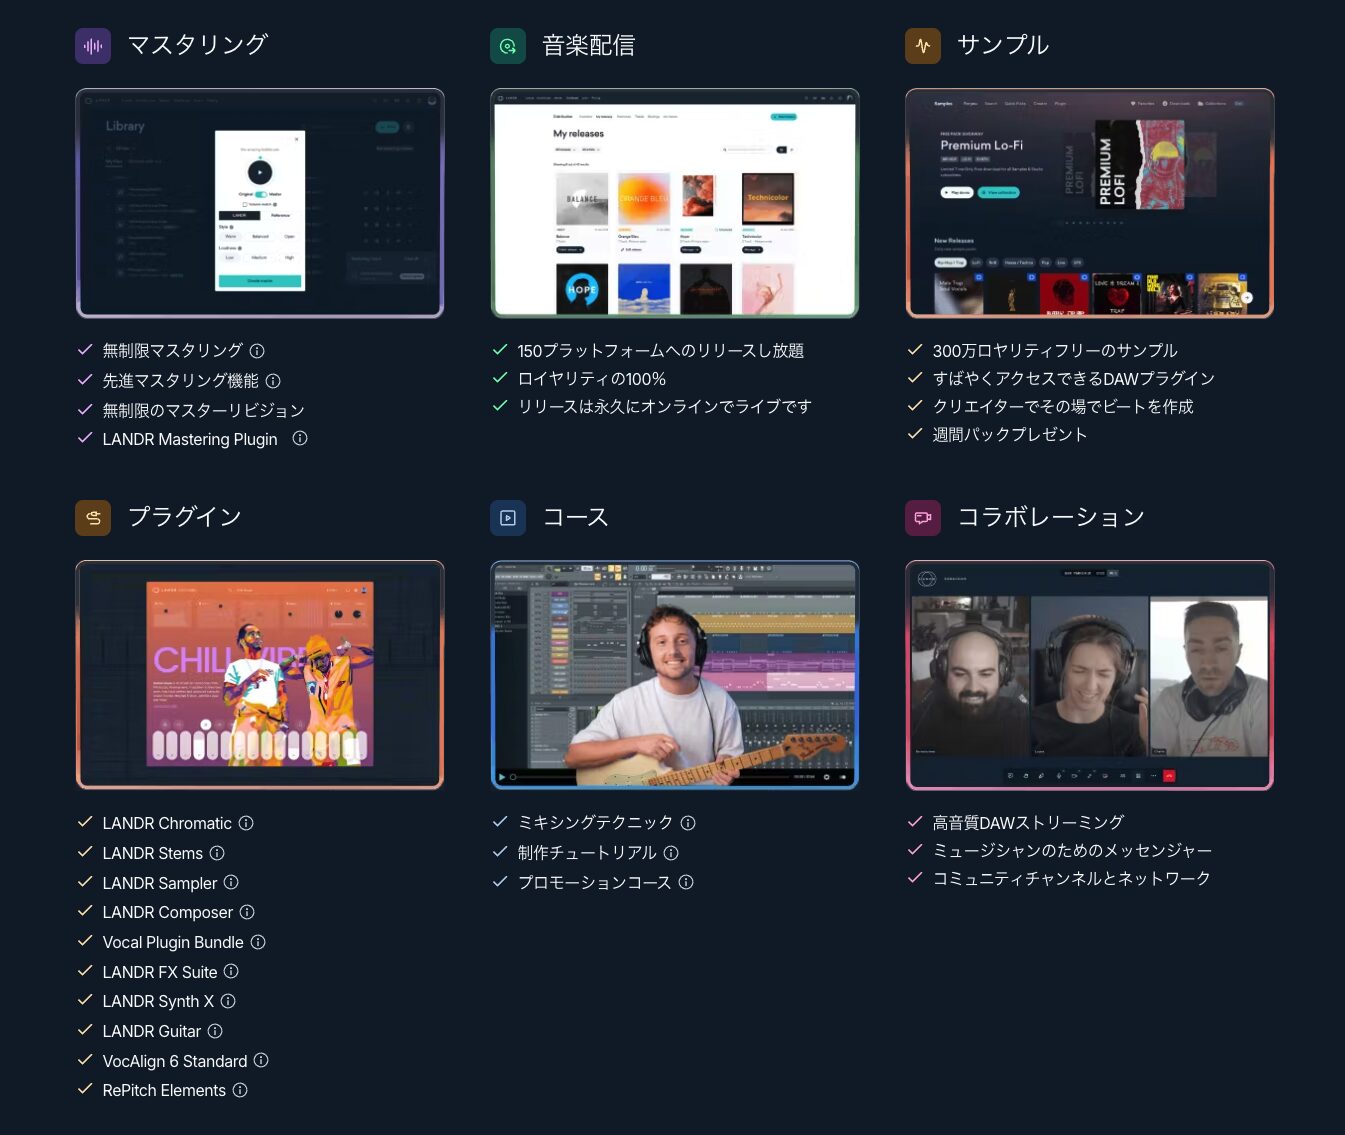Click the Premium Lo-Fi samples preview image
Viewport: 1345px width, 1135px height.
click(1090, 203)
